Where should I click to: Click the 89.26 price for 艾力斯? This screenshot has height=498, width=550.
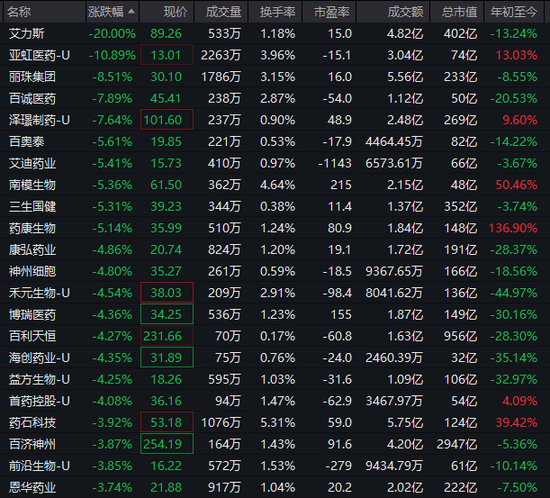(x=166, y=34)
